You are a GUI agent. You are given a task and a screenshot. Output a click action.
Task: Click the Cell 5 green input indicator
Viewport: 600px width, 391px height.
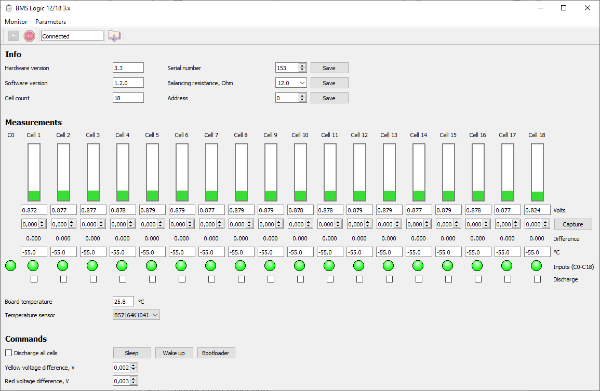152,266
